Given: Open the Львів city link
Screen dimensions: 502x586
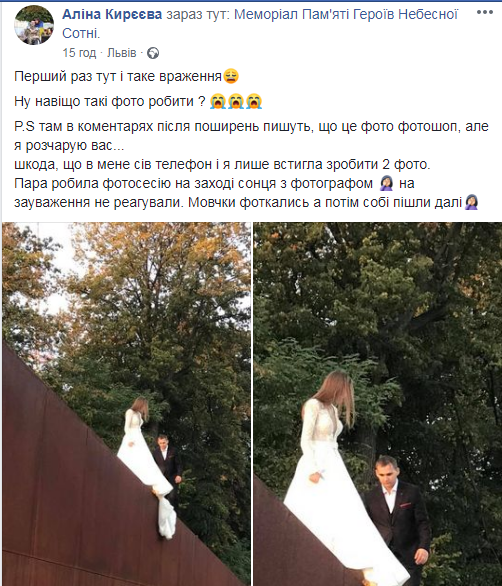Looking at the screenshot, I should pyautogui.click(x=121, y=53).
